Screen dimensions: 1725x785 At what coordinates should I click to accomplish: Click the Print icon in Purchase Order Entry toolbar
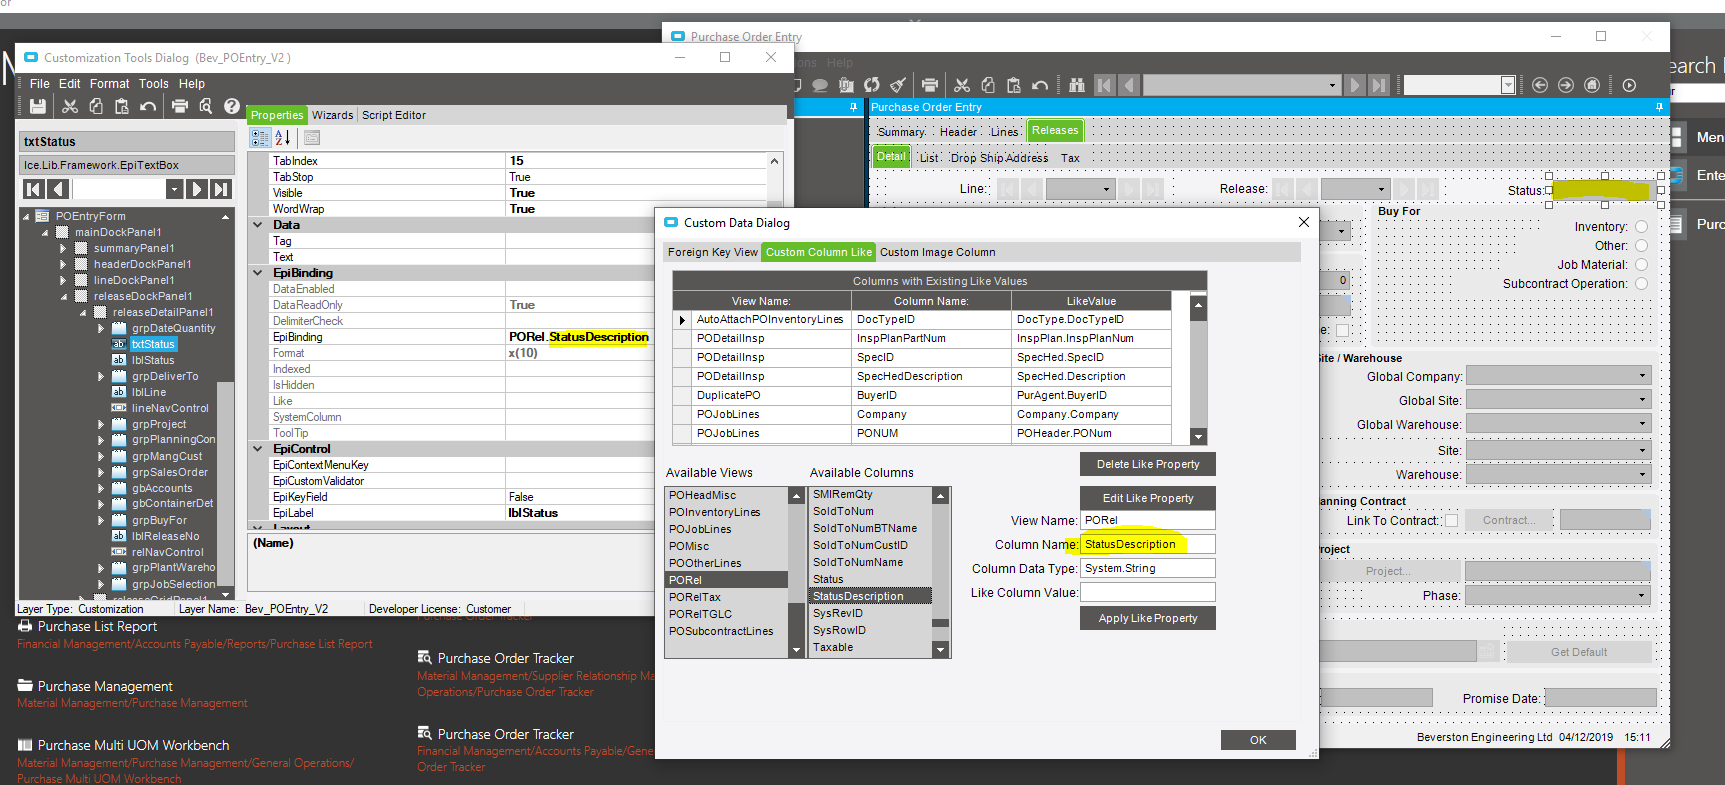click(930, 85)
